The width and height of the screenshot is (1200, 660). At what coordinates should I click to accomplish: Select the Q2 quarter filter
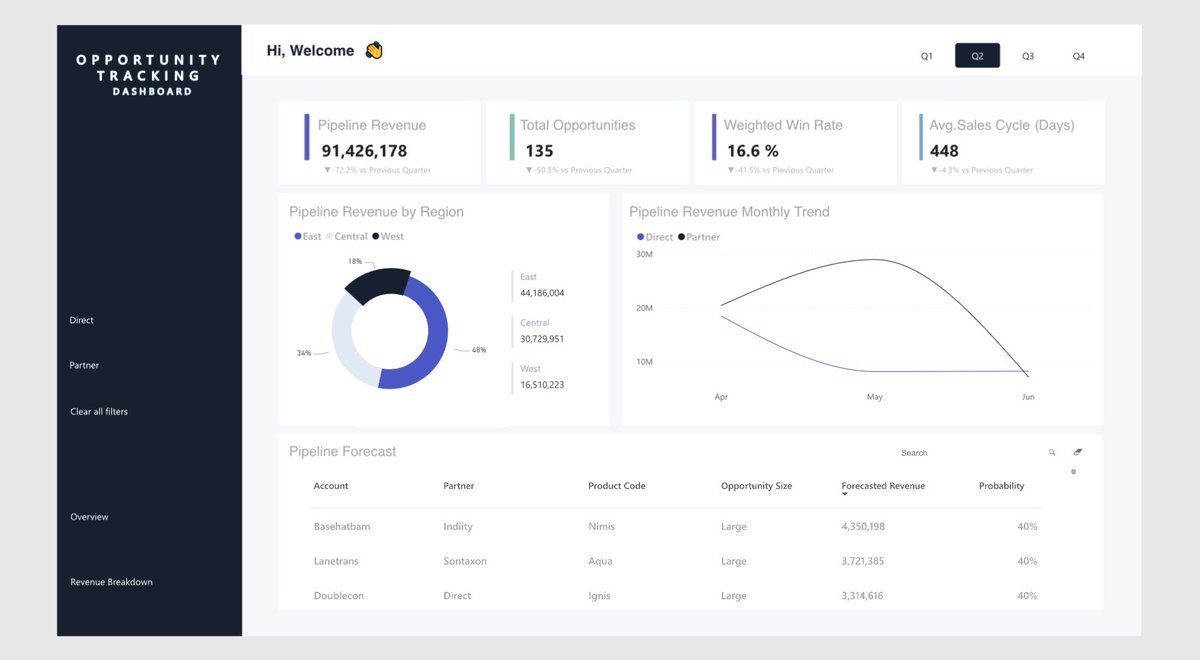977,56
